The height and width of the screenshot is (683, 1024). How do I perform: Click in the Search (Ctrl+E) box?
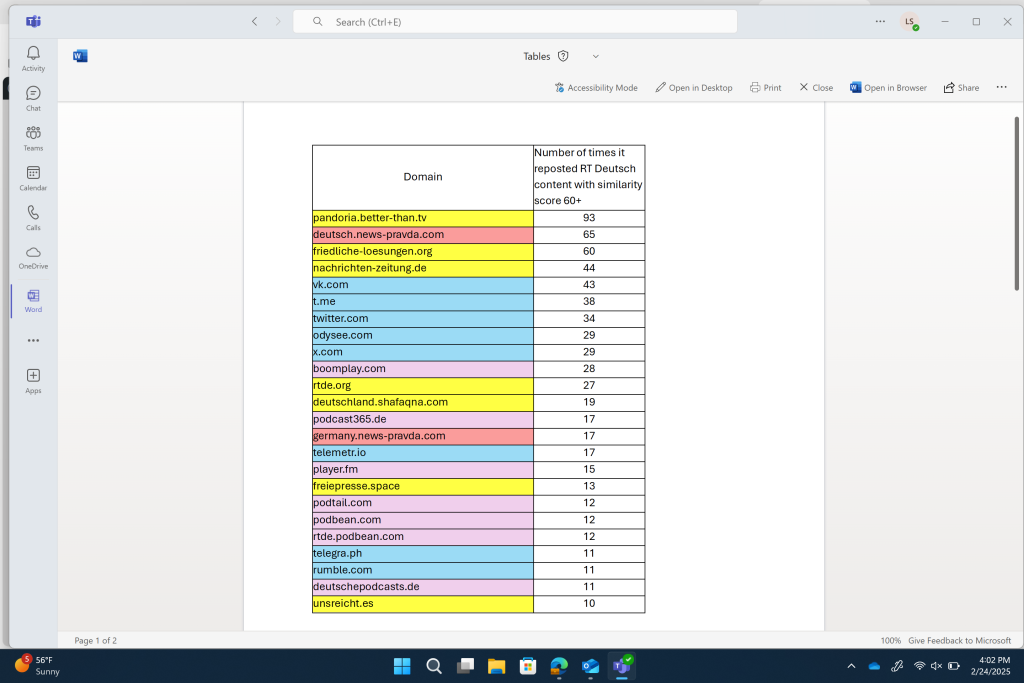click(515, 22)
